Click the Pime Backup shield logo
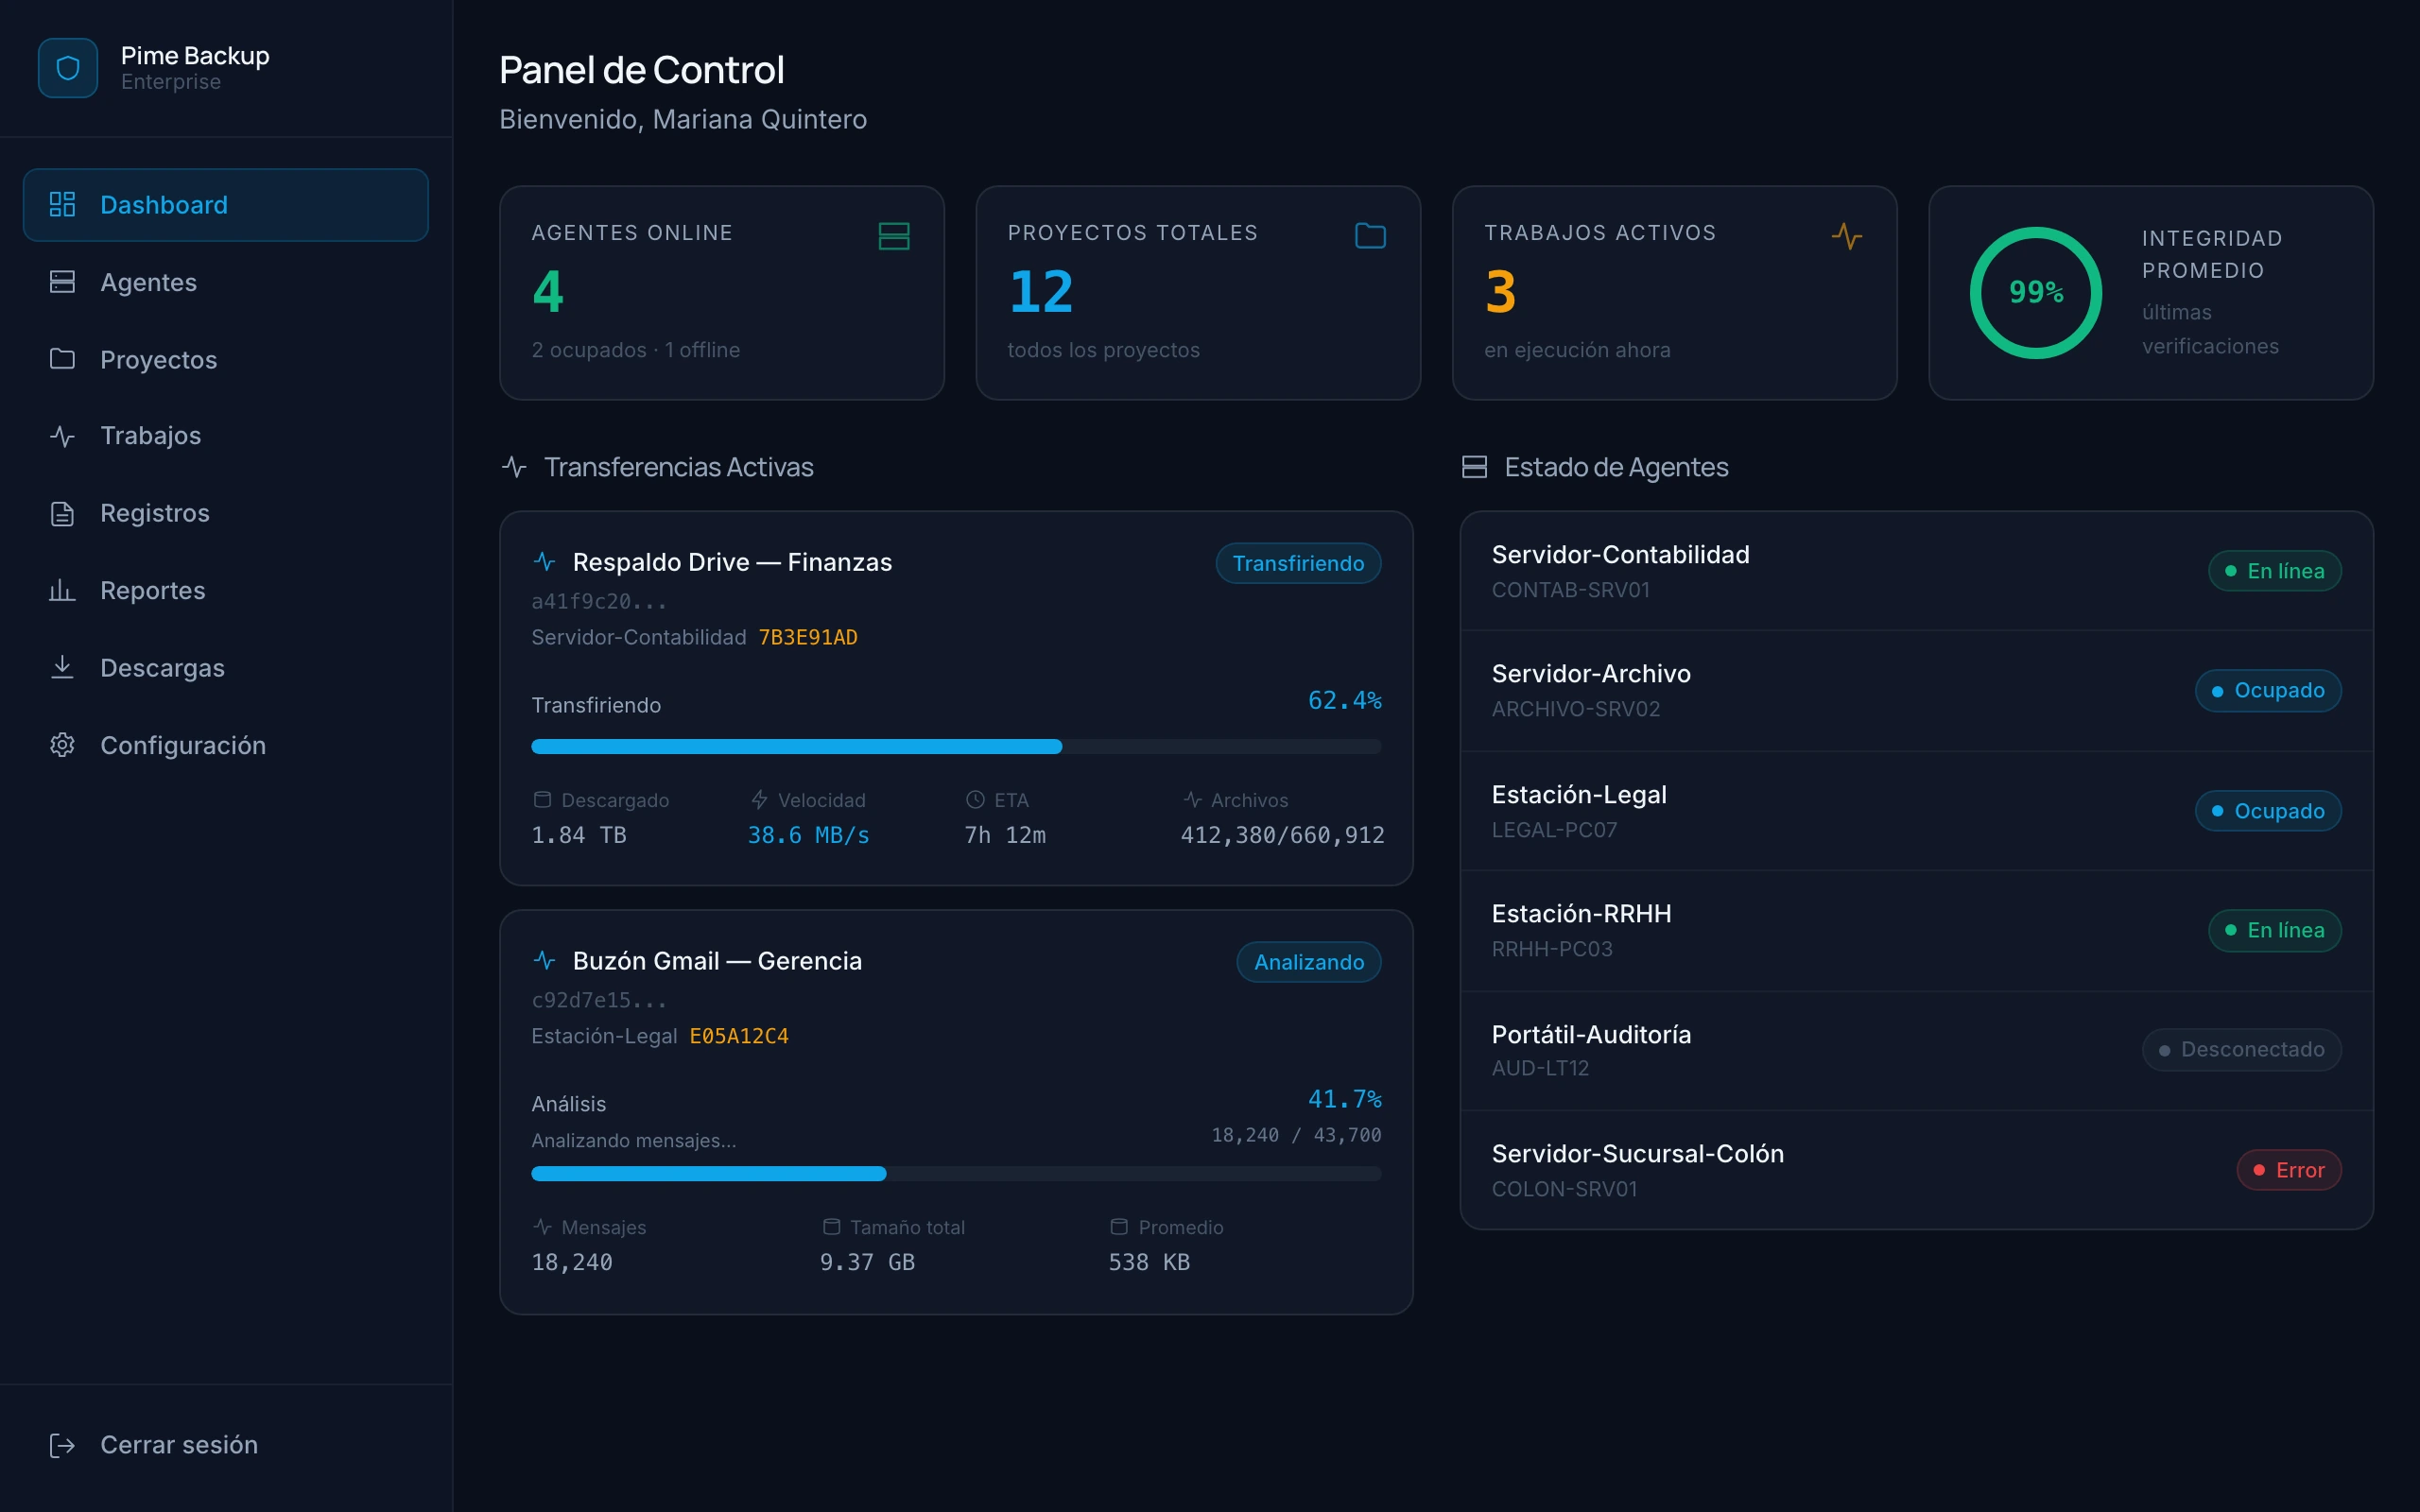This screenshot has height=1512, width=2420. pos(68,68)
